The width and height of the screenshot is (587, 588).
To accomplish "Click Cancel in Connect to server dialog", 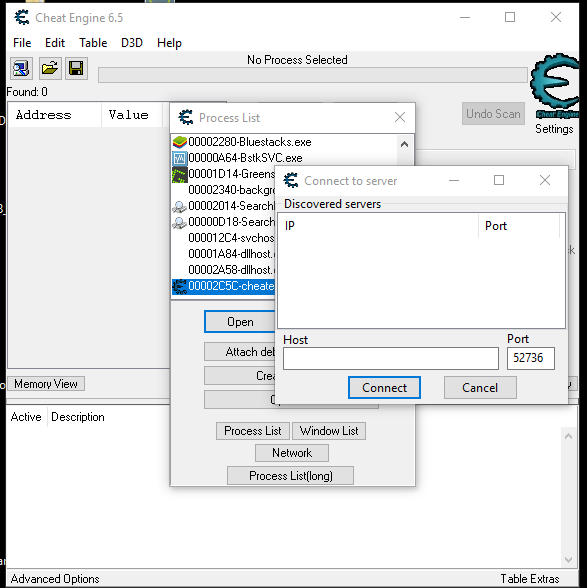I will tap(480, 387).
